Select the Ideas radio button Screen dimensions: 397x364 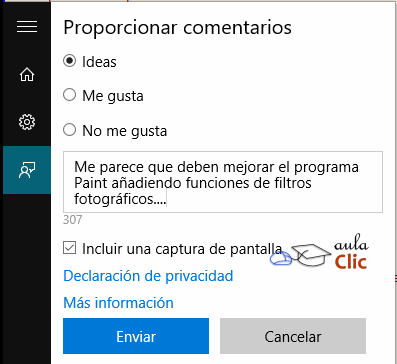coord(70,61)
